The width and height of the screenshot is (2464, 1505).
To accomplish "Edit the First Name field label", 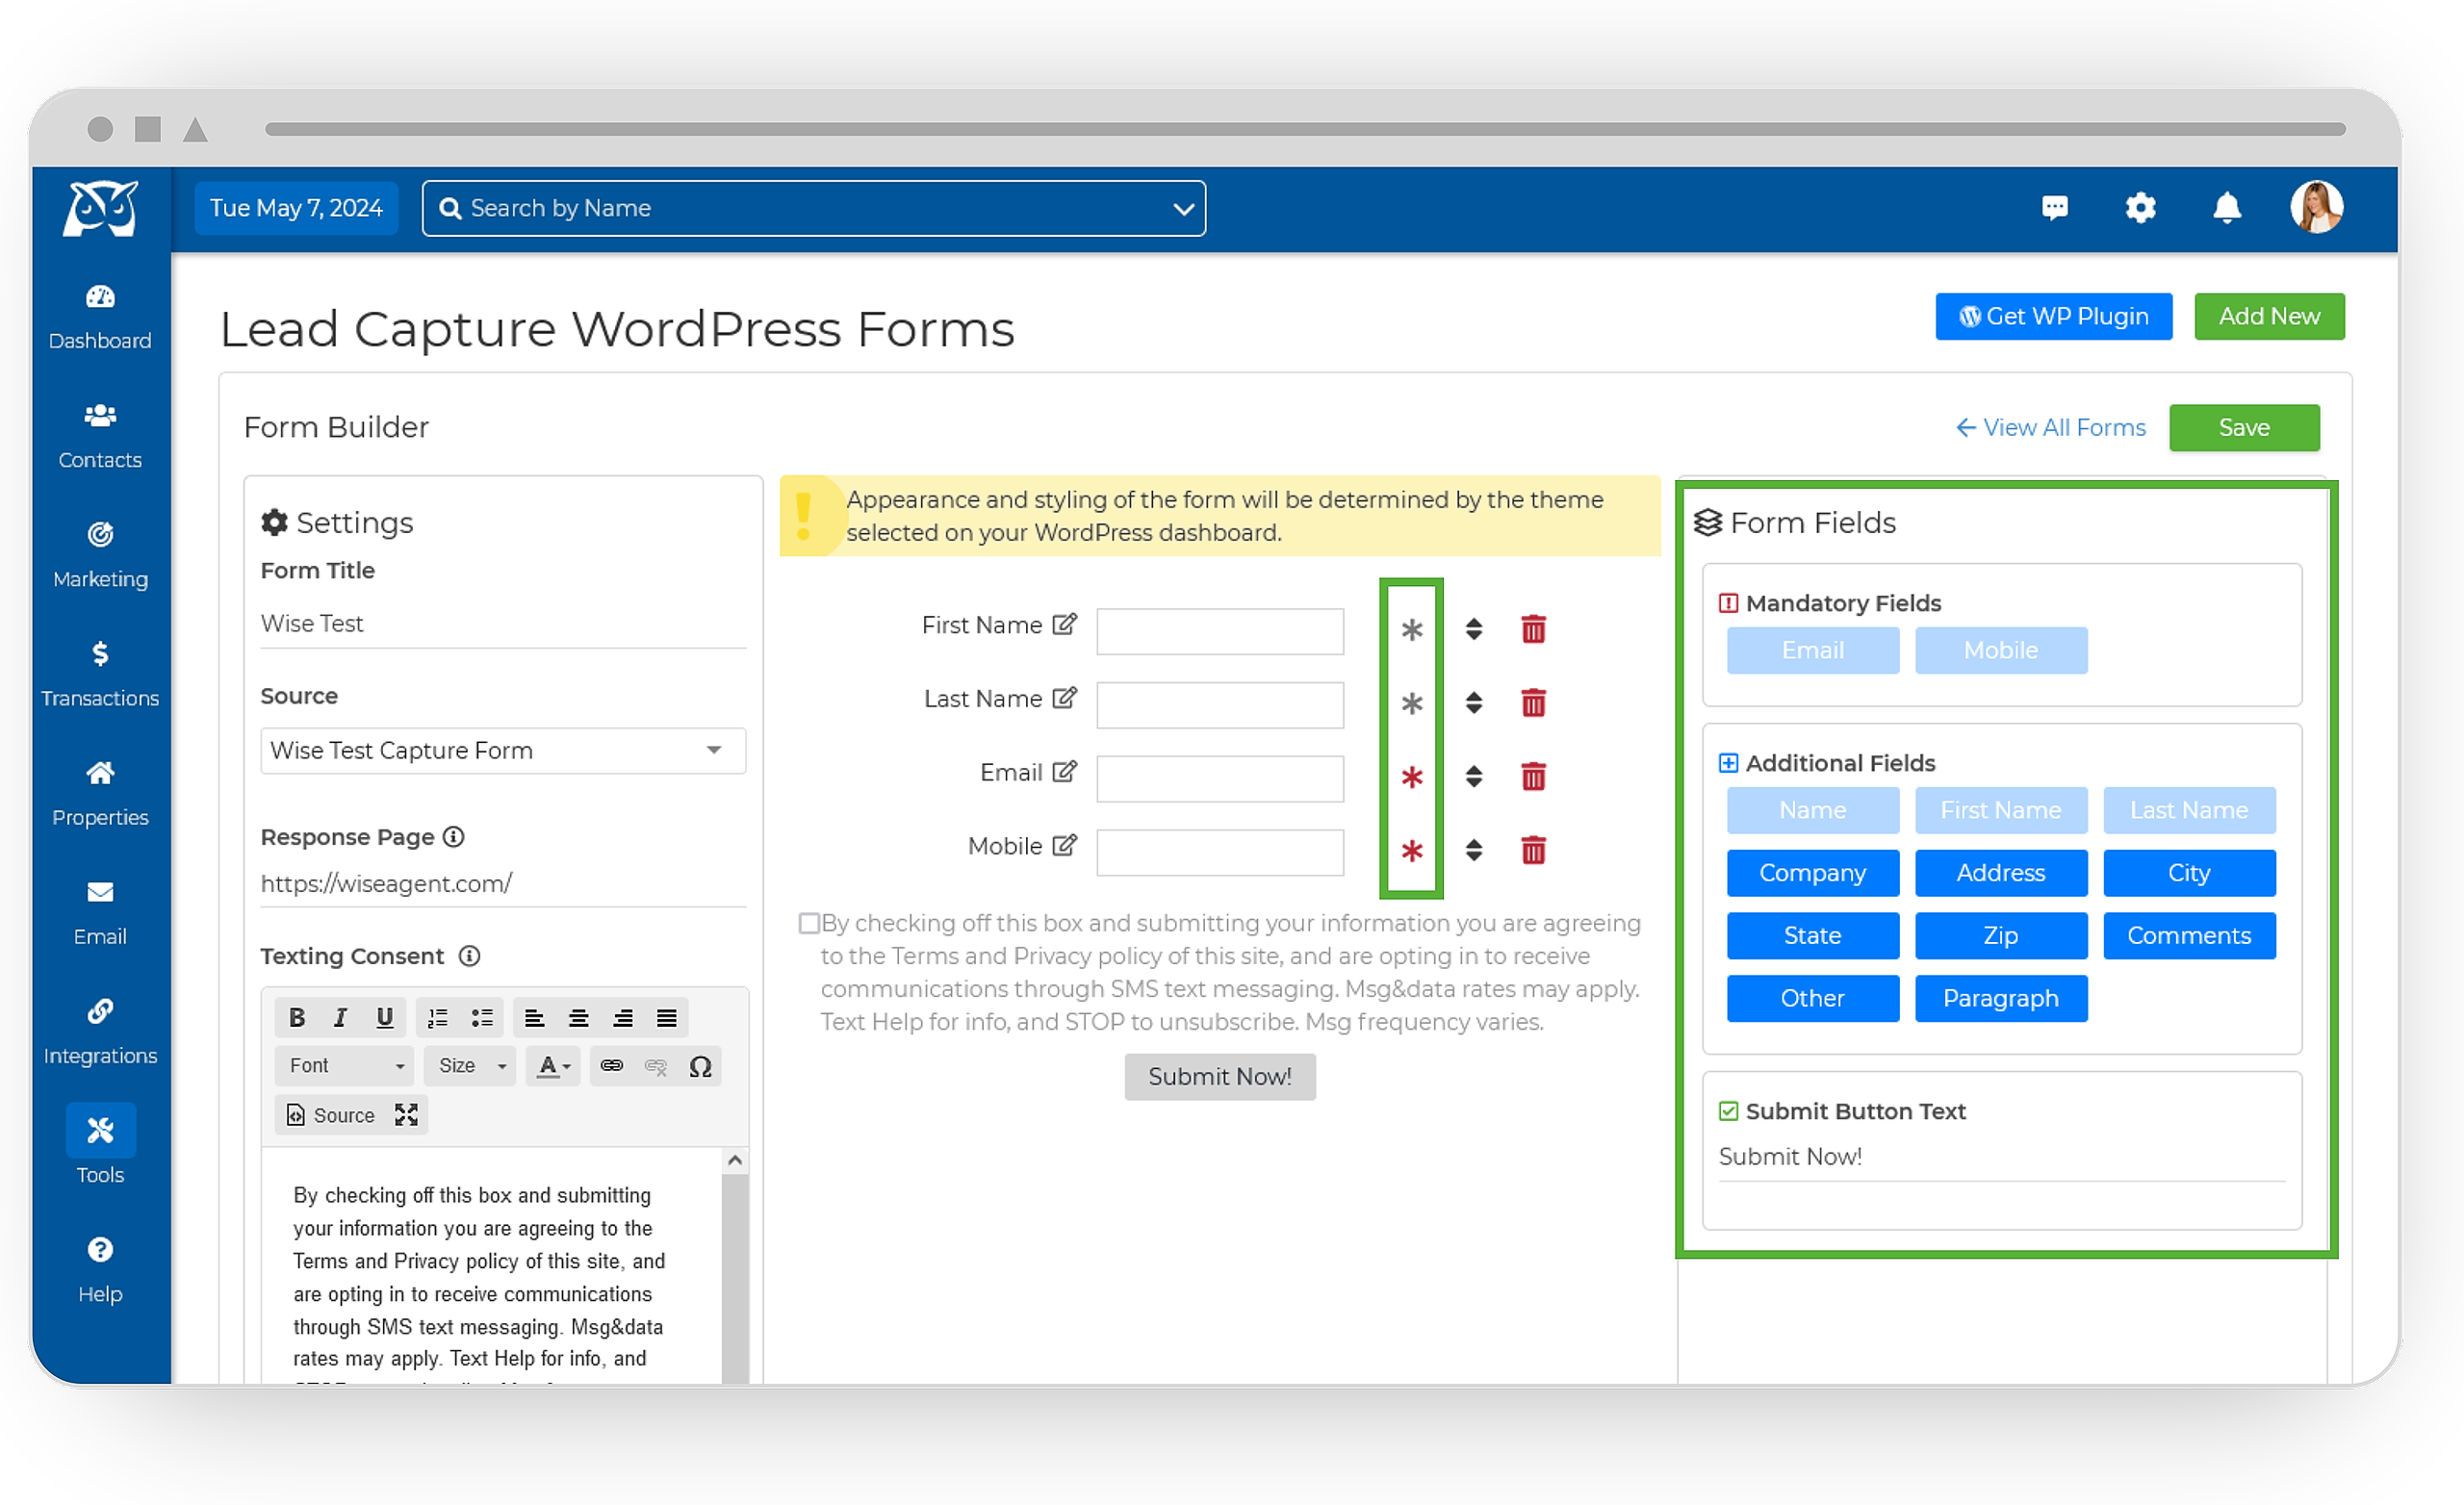I will coord(1064,624).
